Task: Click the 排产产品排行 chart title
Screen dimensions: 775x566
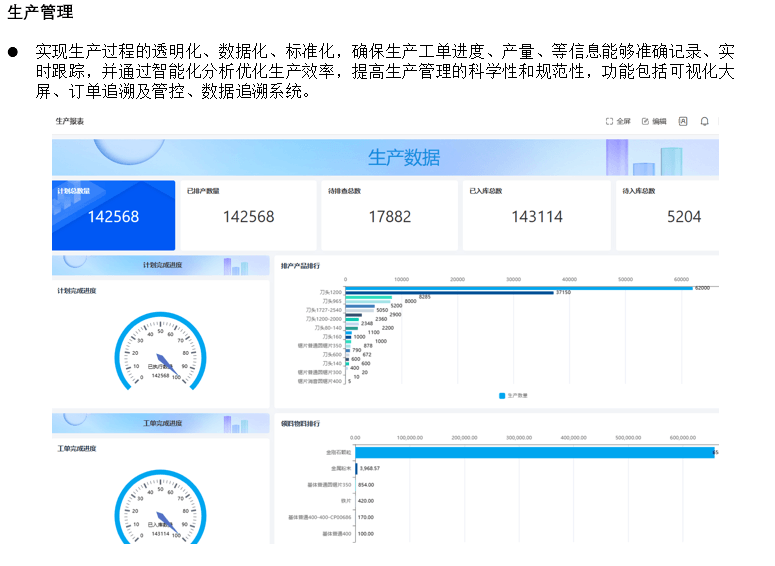Action: (x=300, y=266)
